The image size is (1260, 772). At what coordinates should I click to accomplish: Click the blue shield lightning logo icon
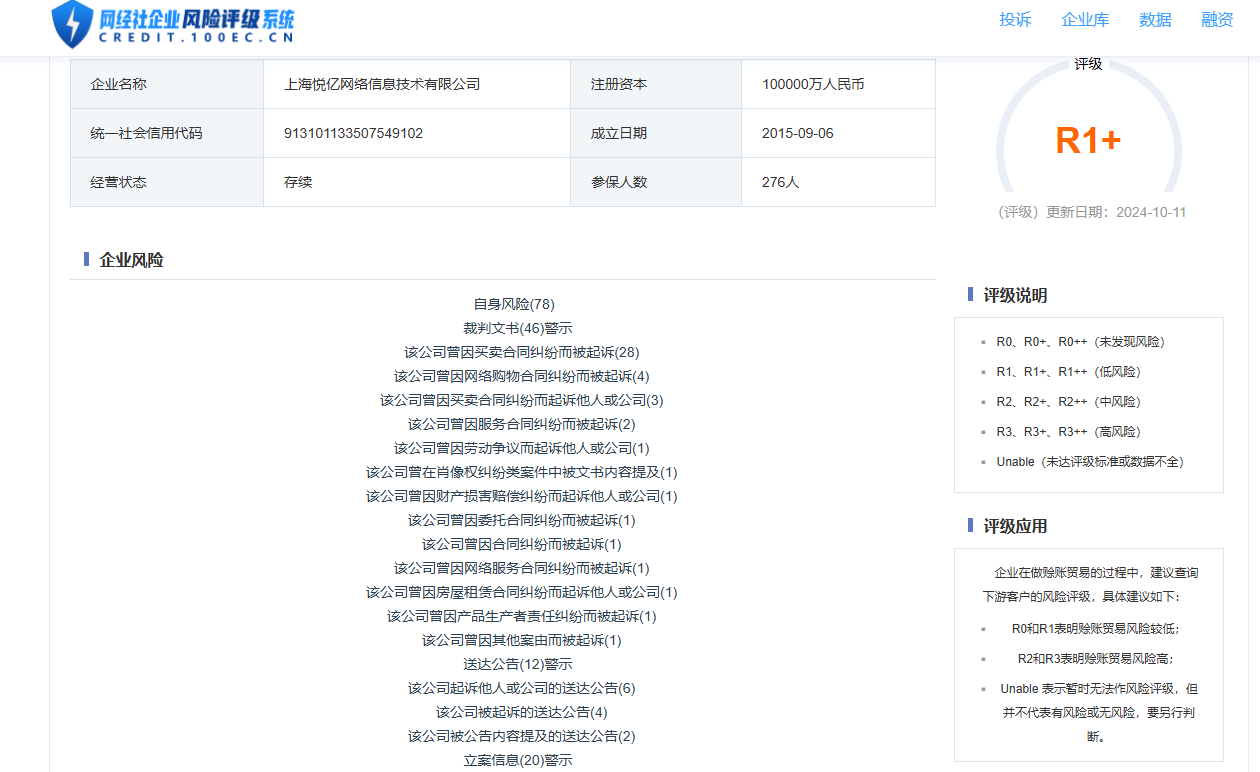pos(72,24)
